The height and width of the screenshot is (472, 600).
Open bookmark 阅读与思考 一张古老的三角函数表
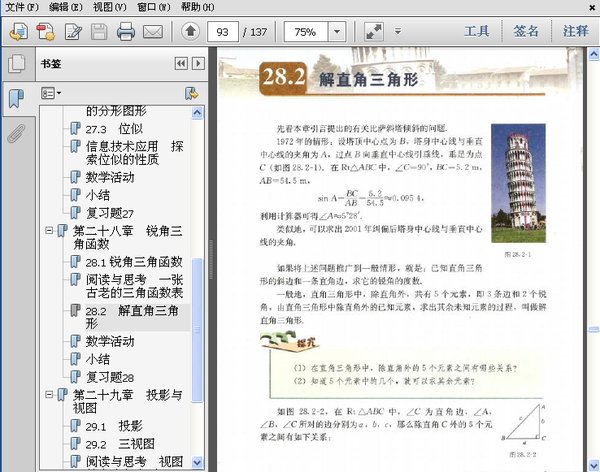pos(134,286)
